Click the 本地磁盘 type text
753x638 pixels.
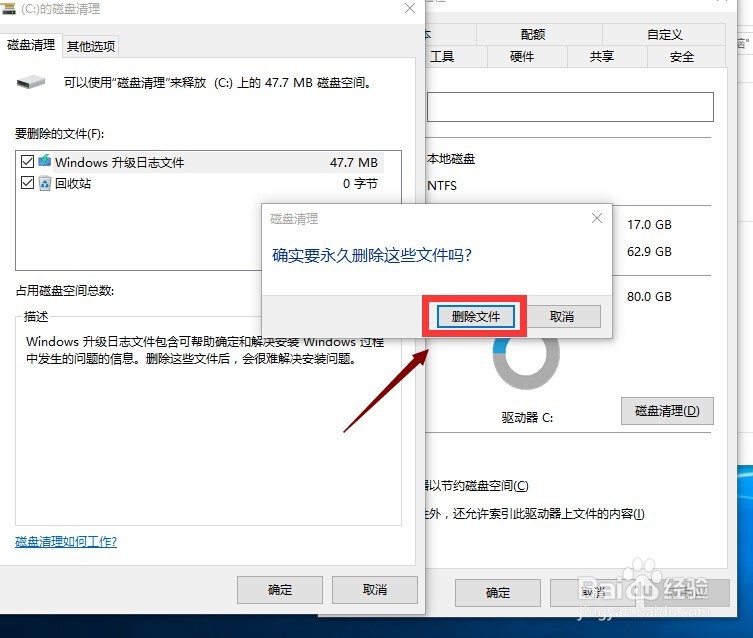pos(451,159)
